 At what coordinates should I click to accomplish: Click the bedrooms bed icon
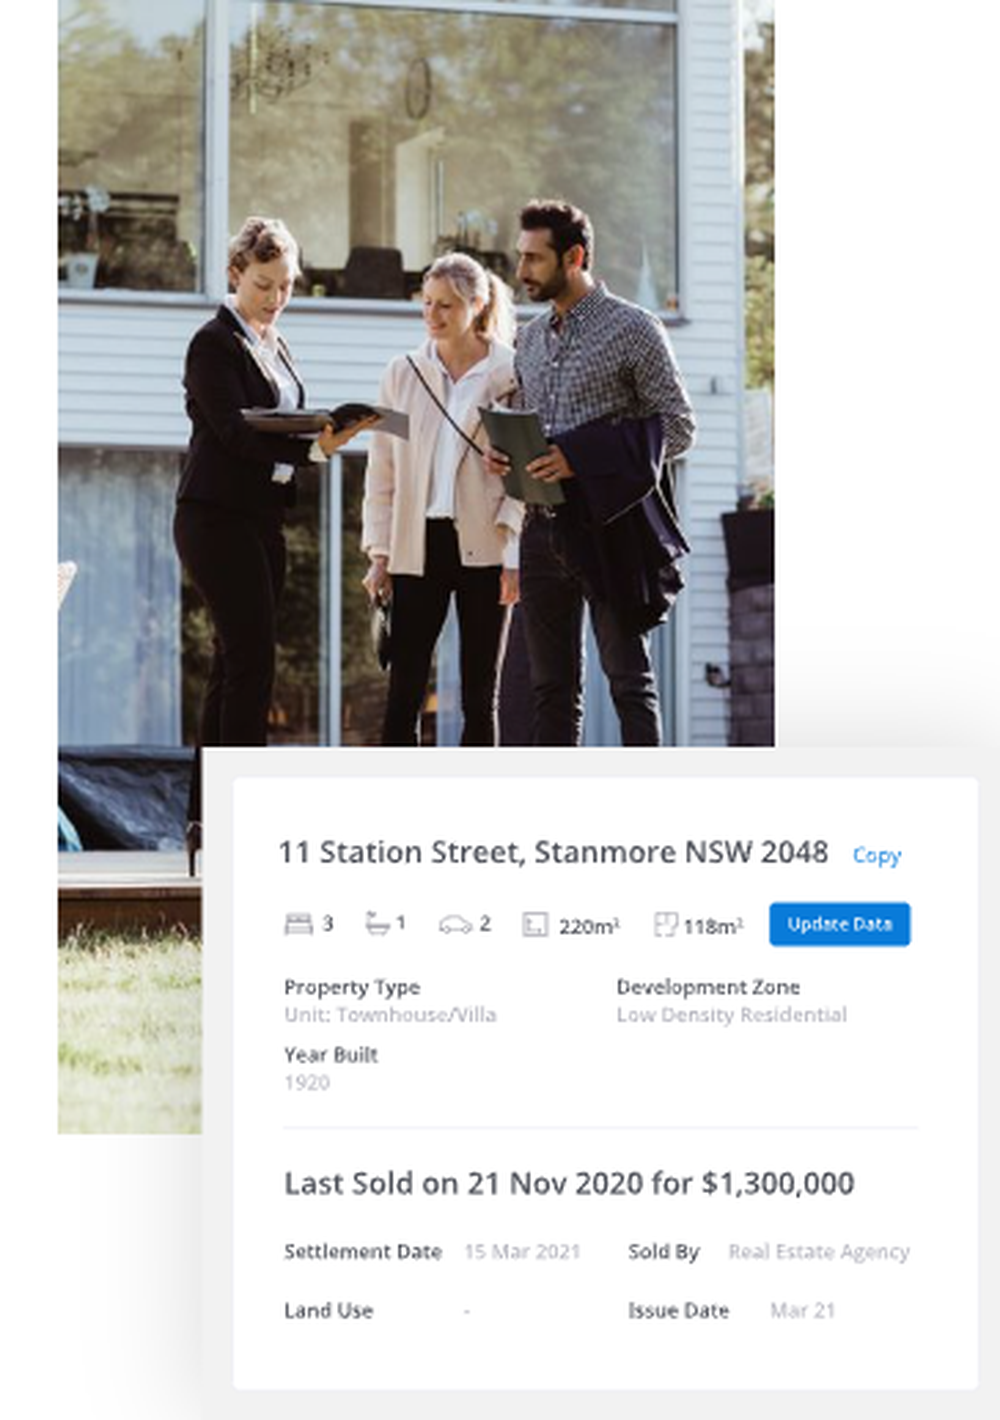(x=298, y=924)
